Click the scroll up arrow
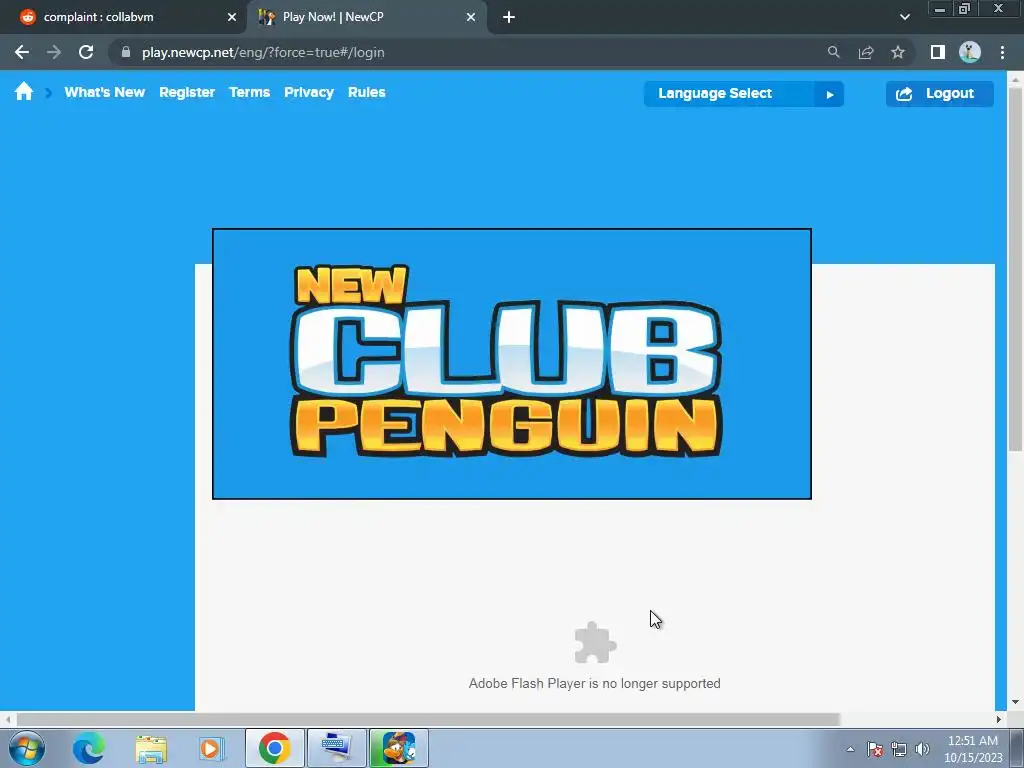The height and width of the screenshot is (768, 1024). pos(1015,78)
